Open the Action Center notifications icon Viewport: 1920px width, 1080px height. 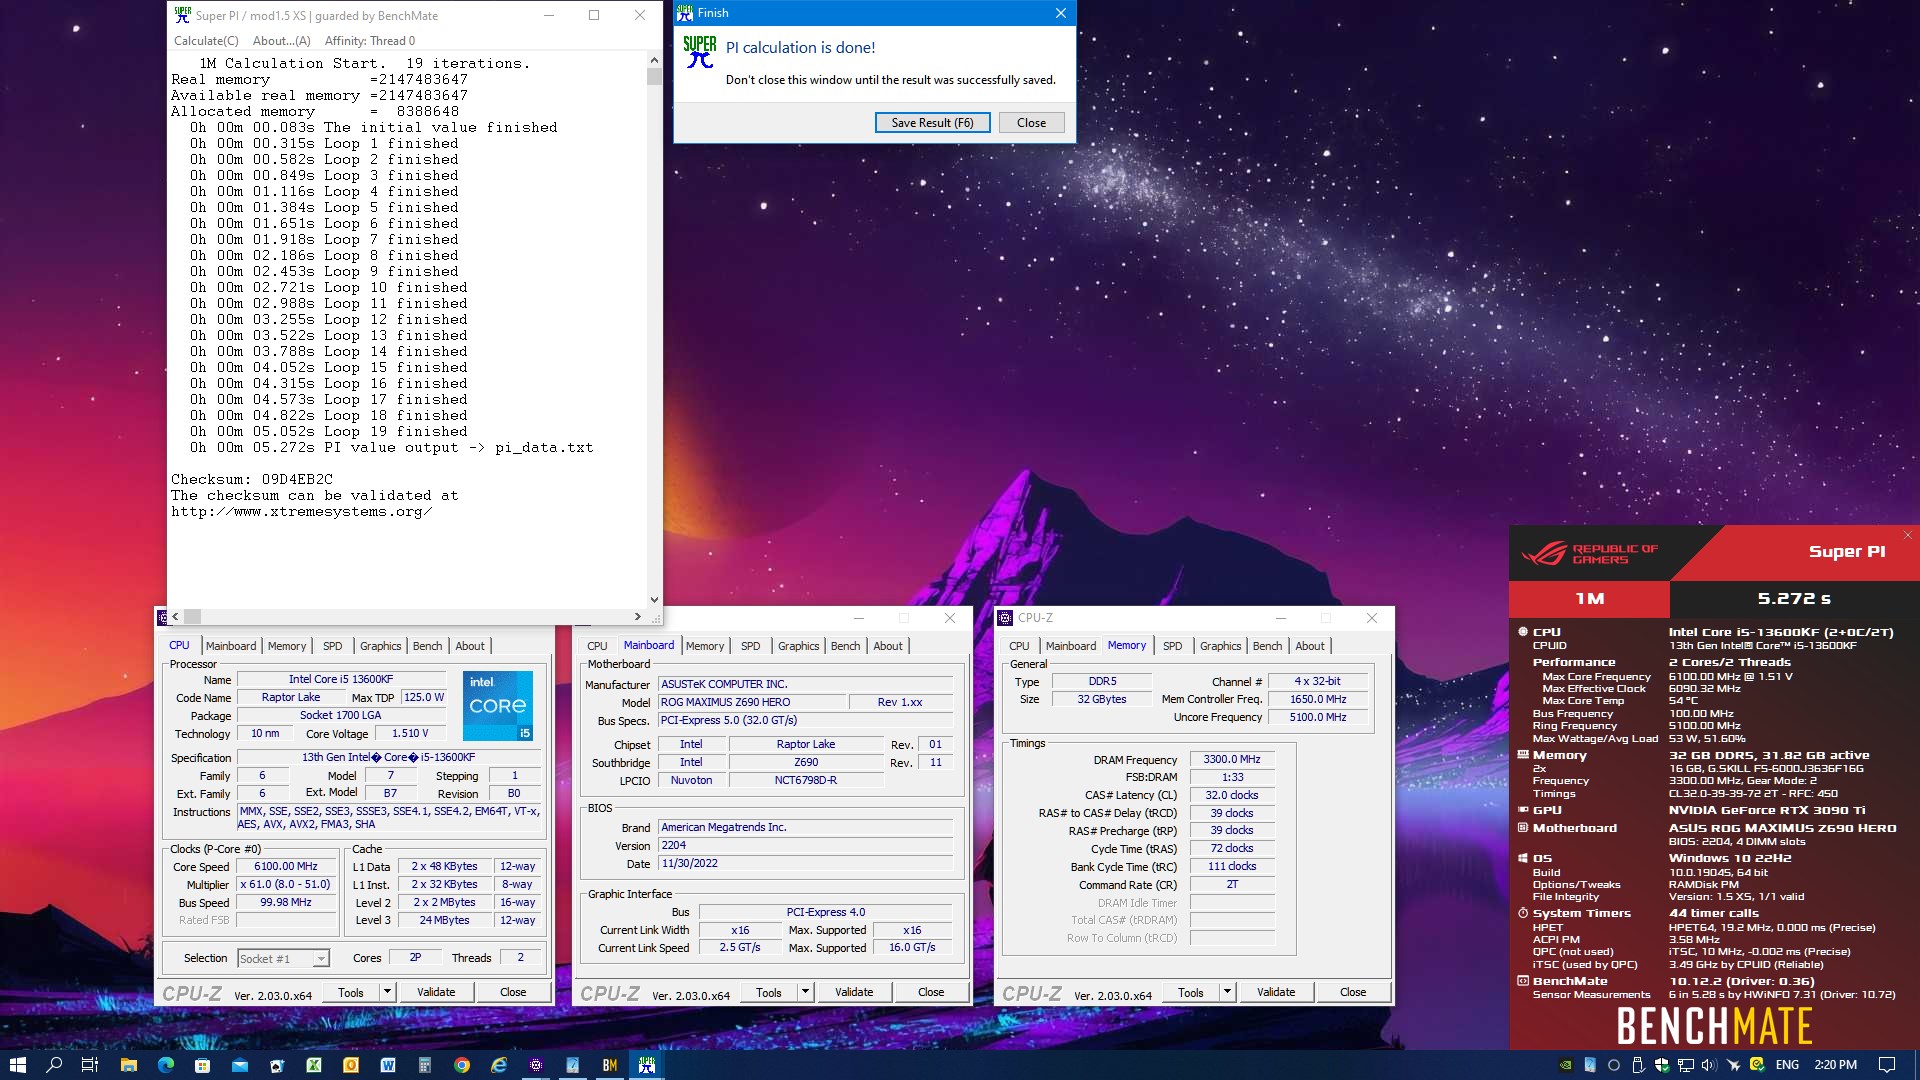[1886, 1065]
